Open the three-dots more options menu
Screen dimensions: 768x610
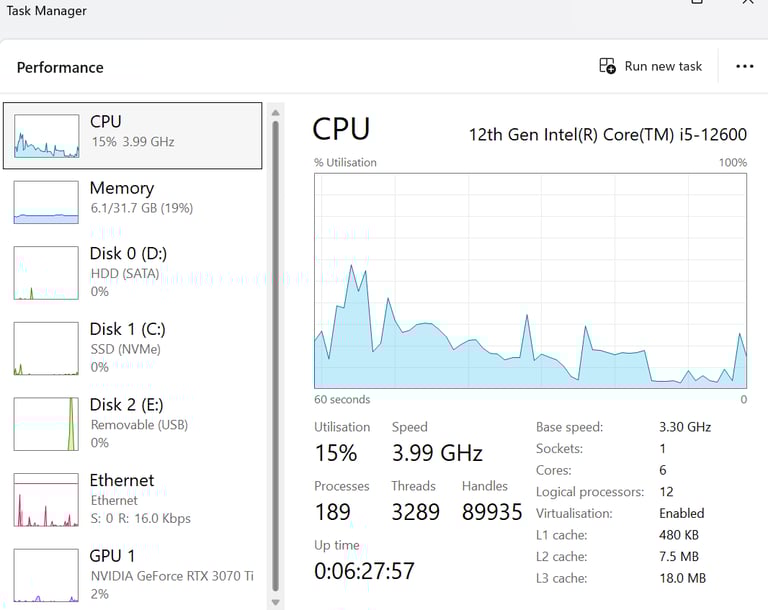[744, 66]
